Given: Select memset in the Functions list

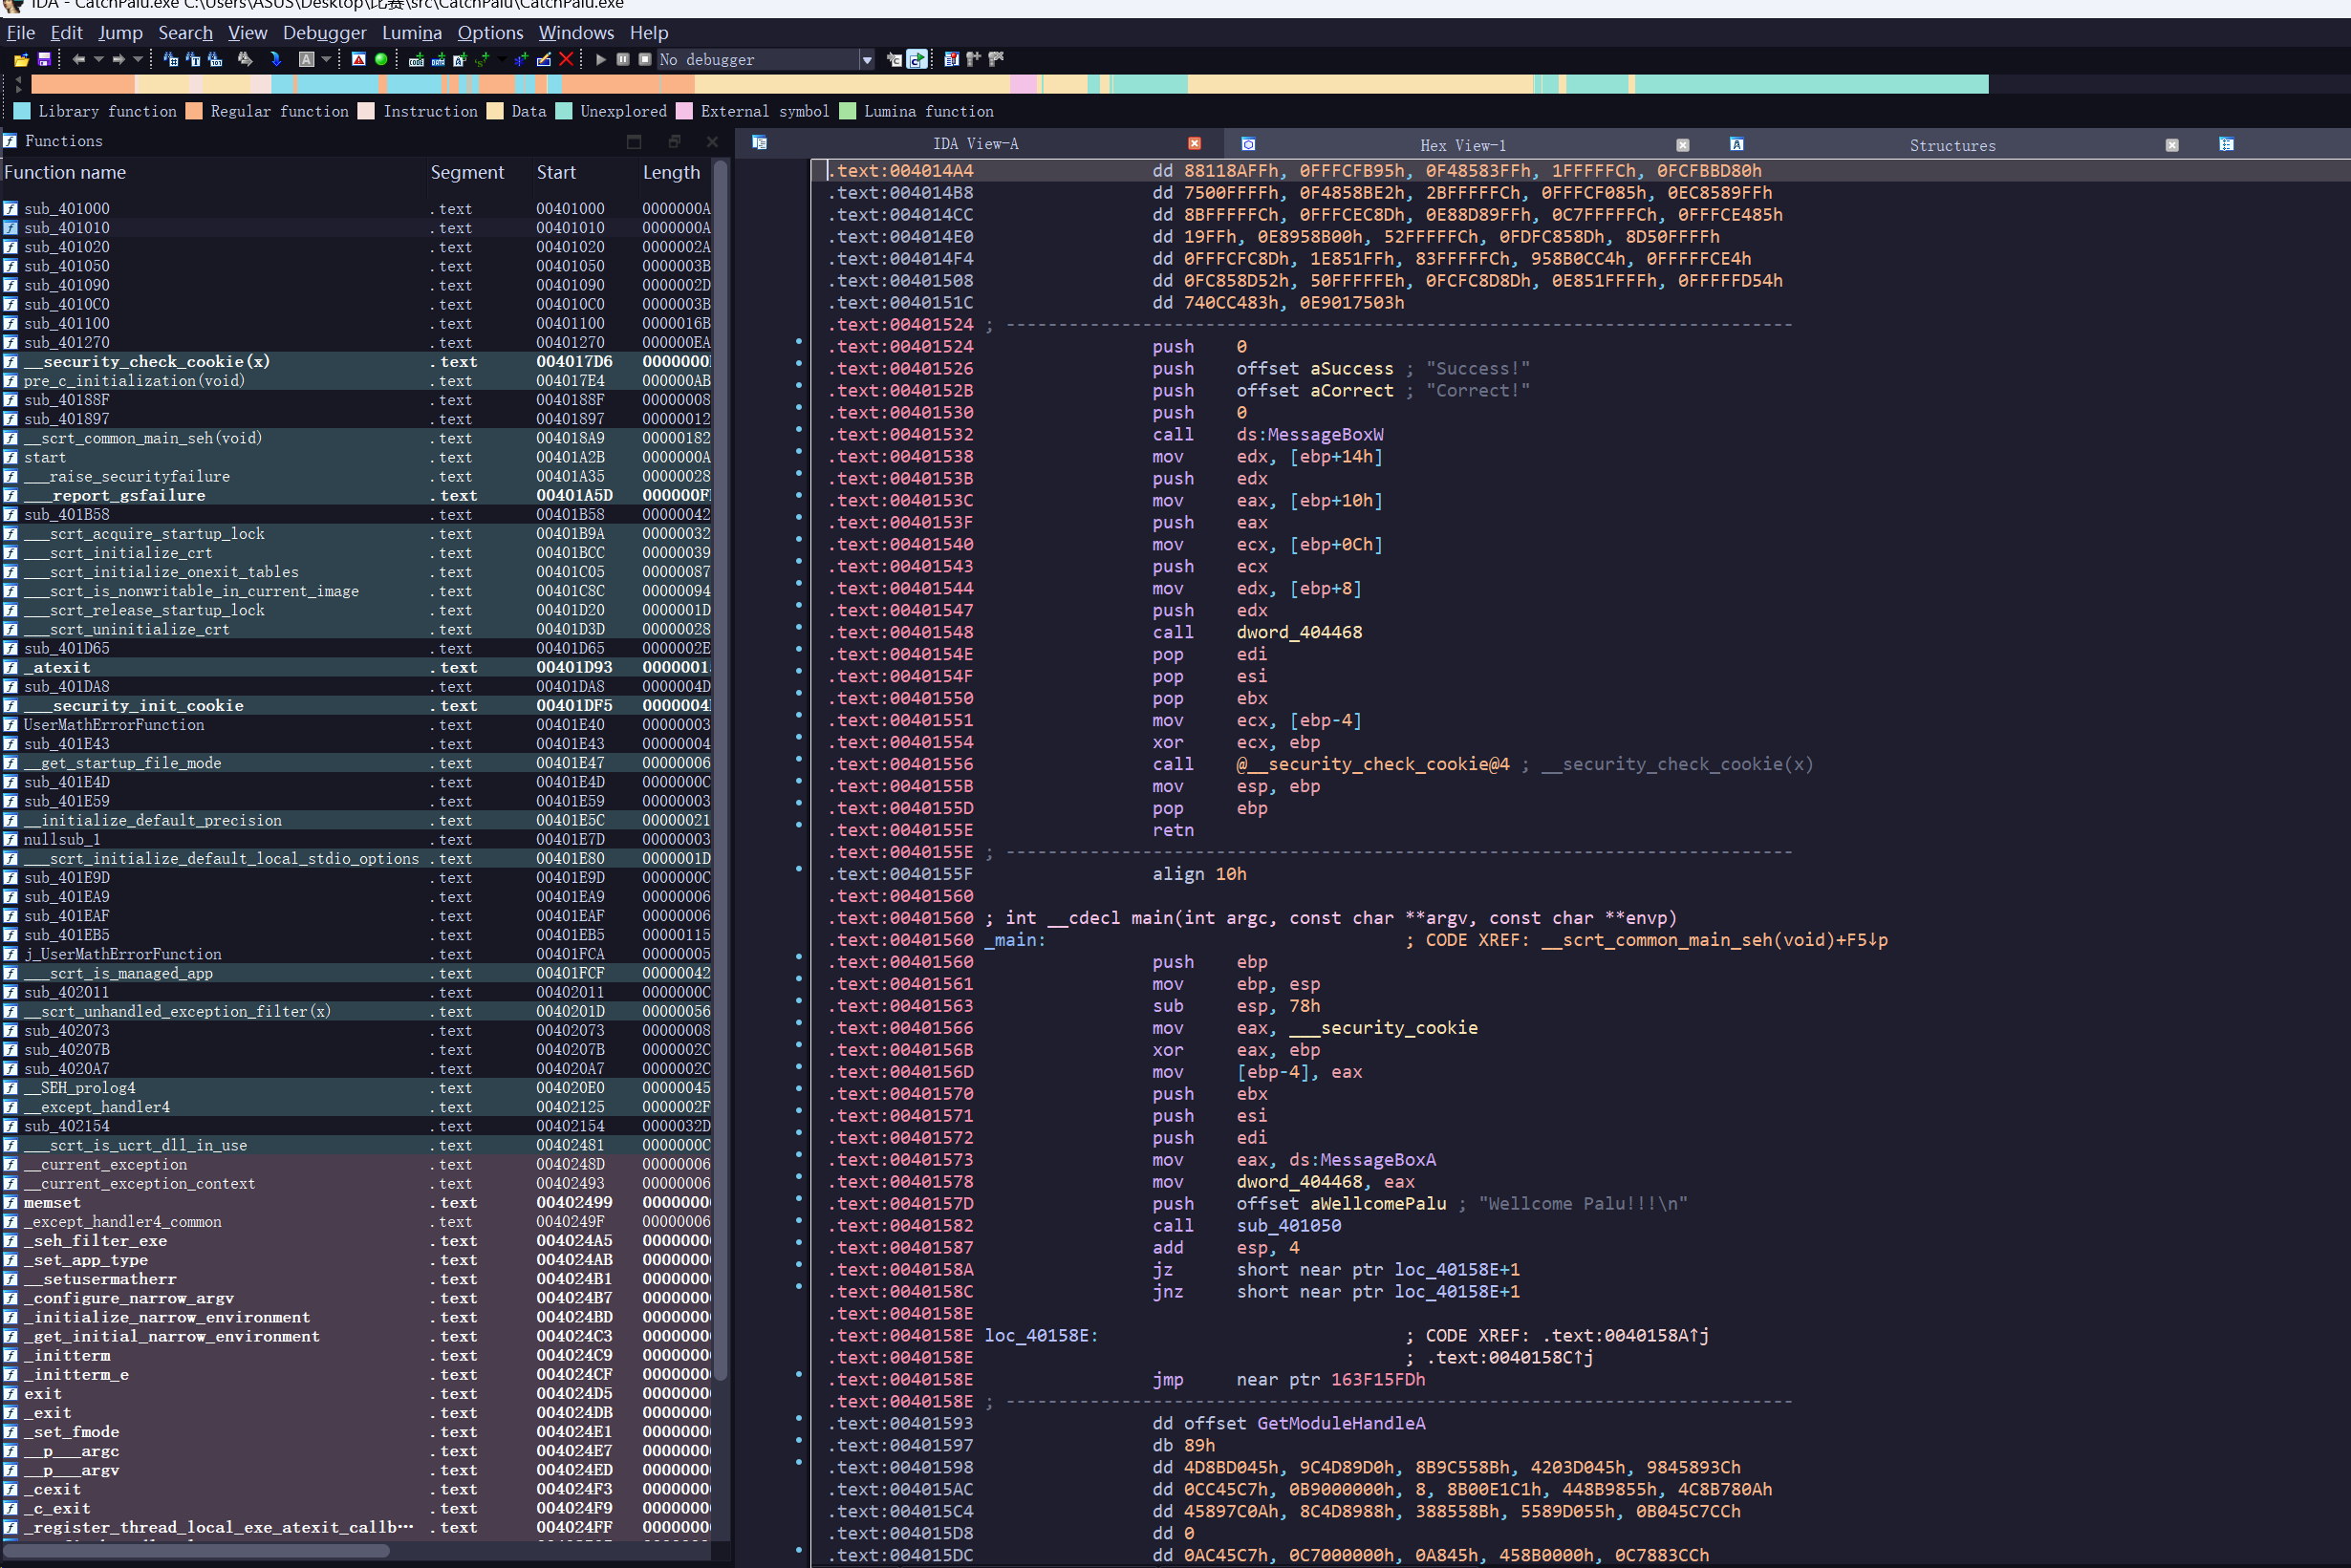Looking at the screenshot, I should (356, 1202).
